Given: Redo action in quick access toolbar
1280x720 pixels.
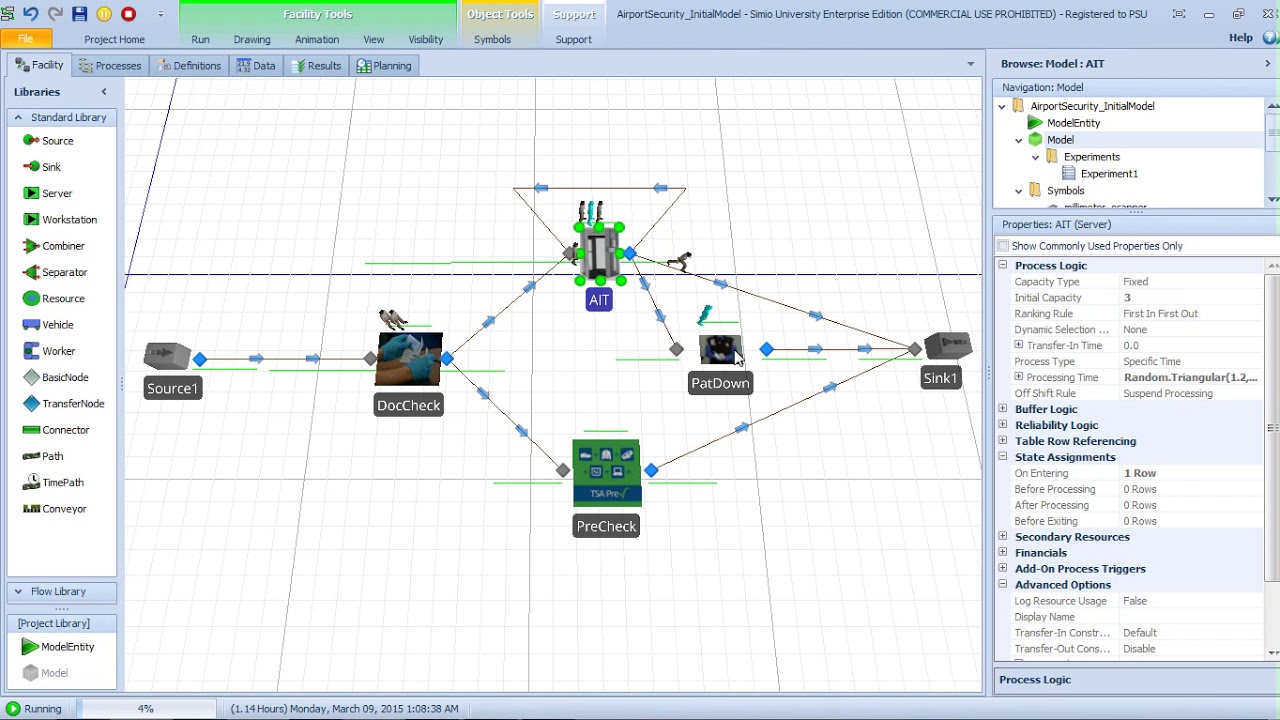Looking at the screenshot, I should pyautogui.click(x=55, y=14).
